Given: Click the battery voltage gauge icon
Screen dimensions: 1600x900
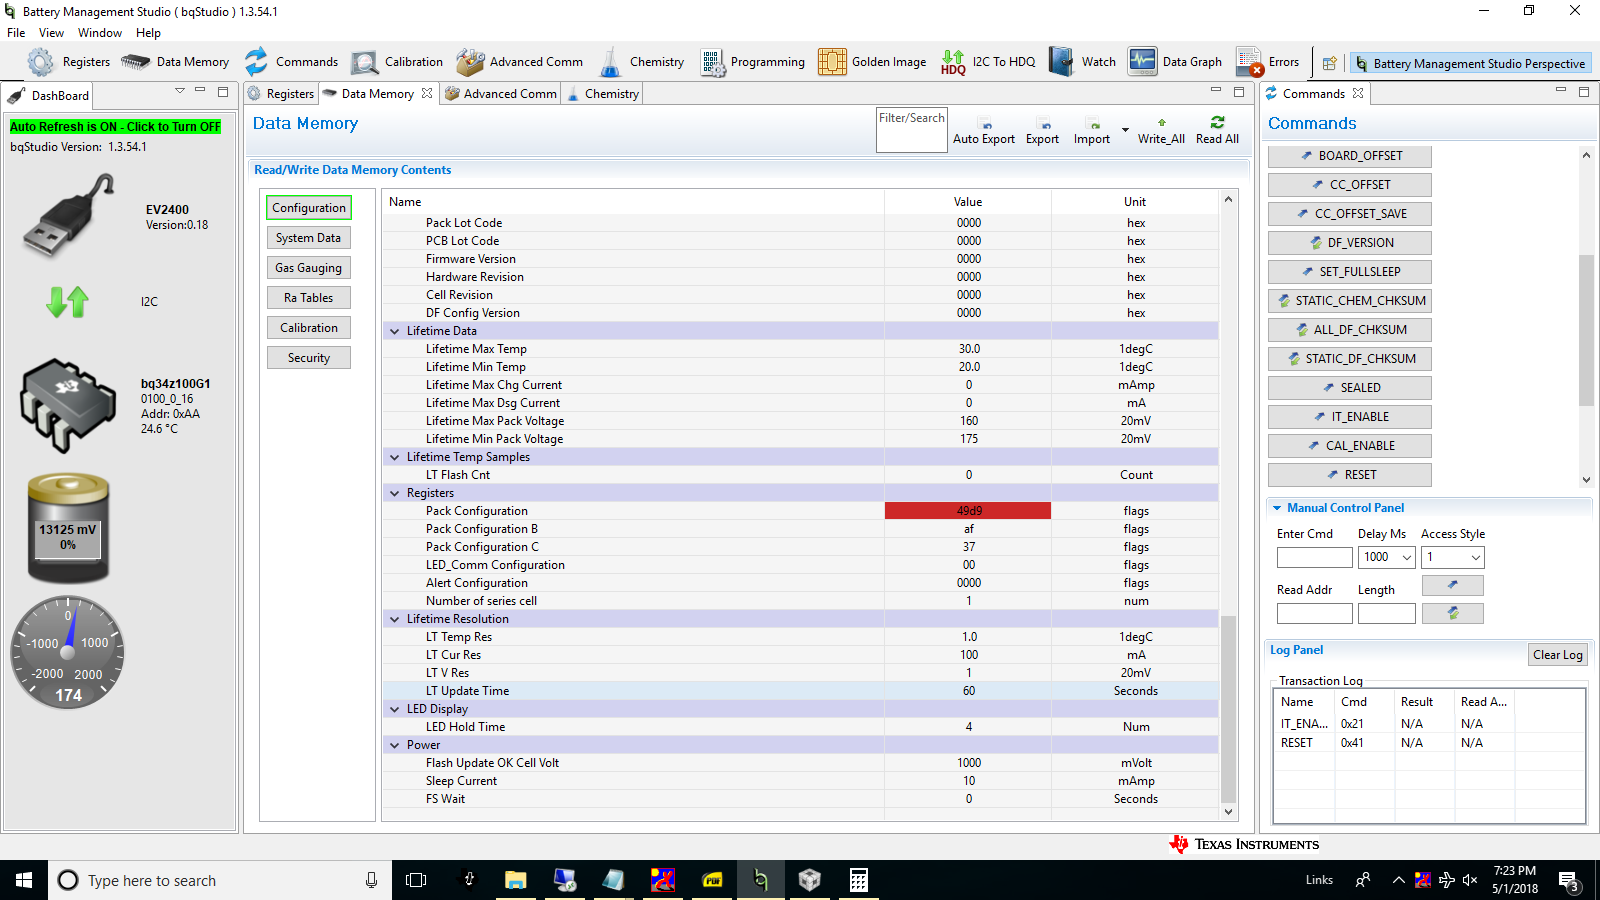Looking at the screenshot, I should pos(68,528).
